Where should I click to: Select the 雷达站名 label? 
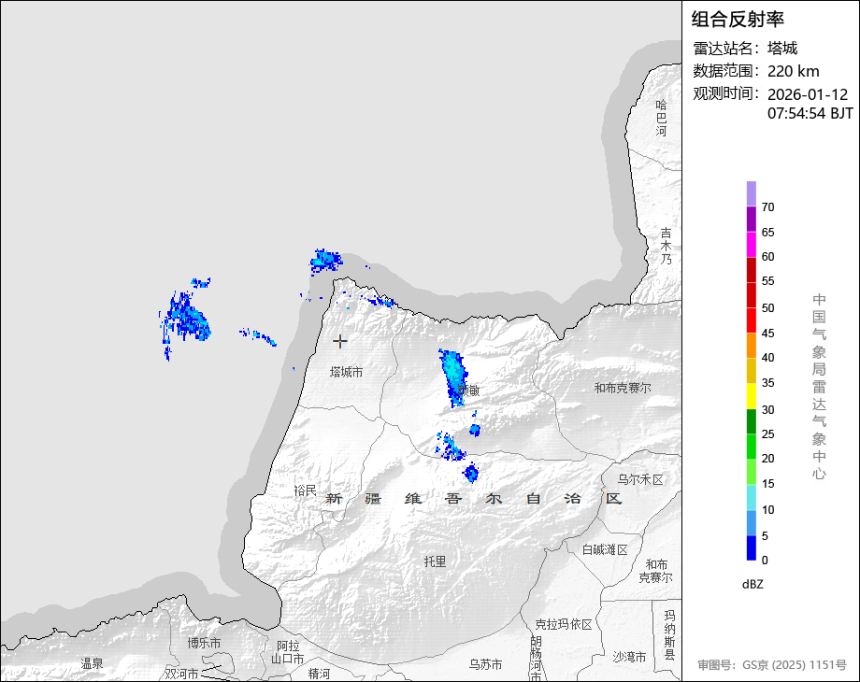[x=727, y=48]
